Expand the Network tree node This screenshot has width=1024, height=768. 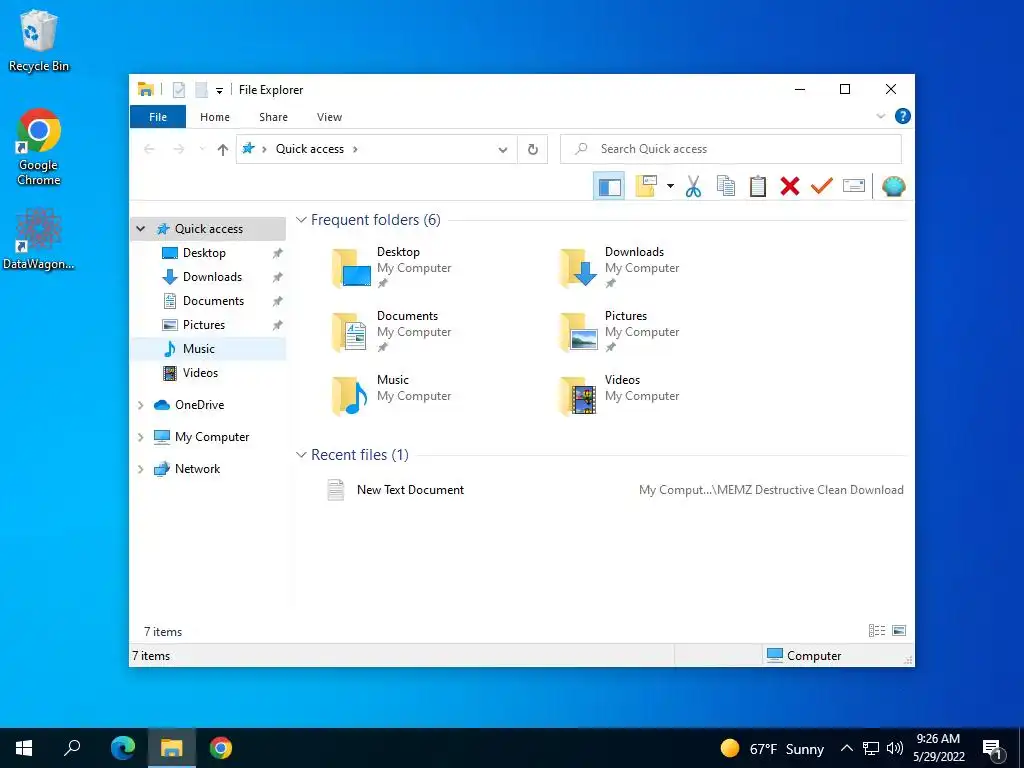coord(140,470)
